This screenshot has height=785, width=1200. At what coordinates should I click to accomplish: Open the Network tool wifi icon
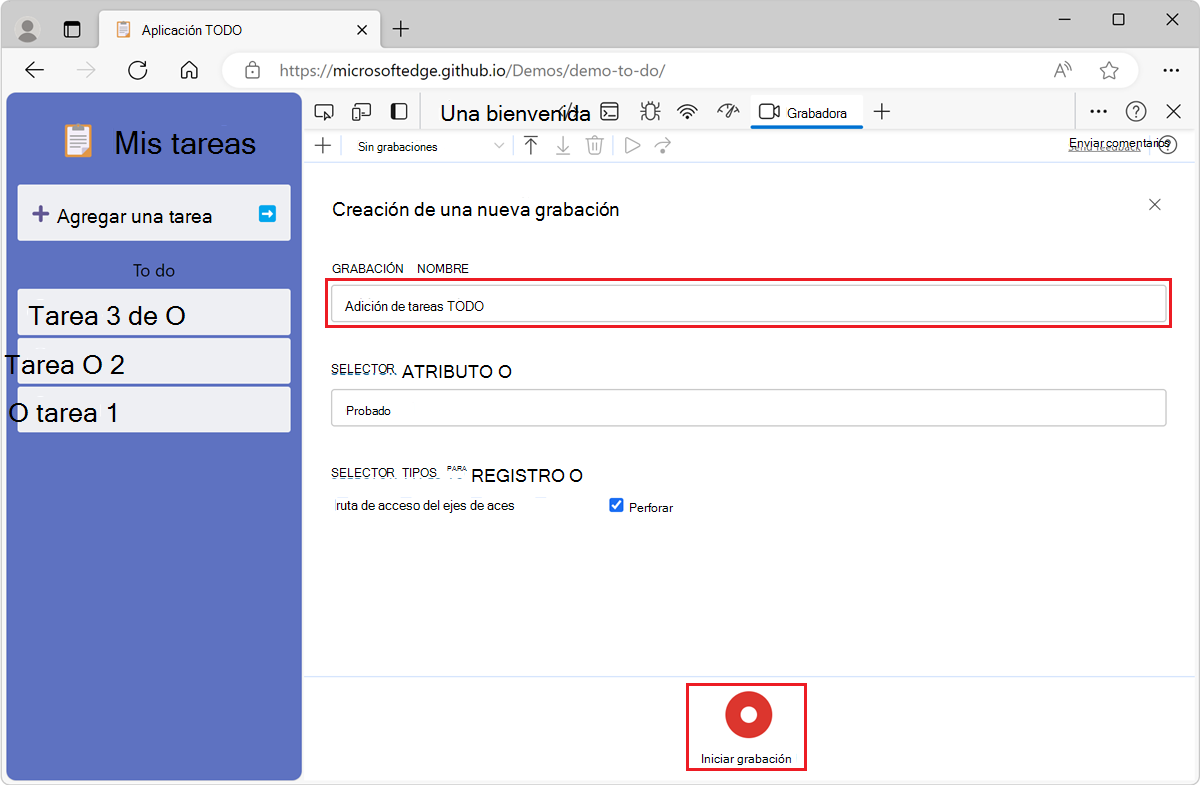coord(687,112)
